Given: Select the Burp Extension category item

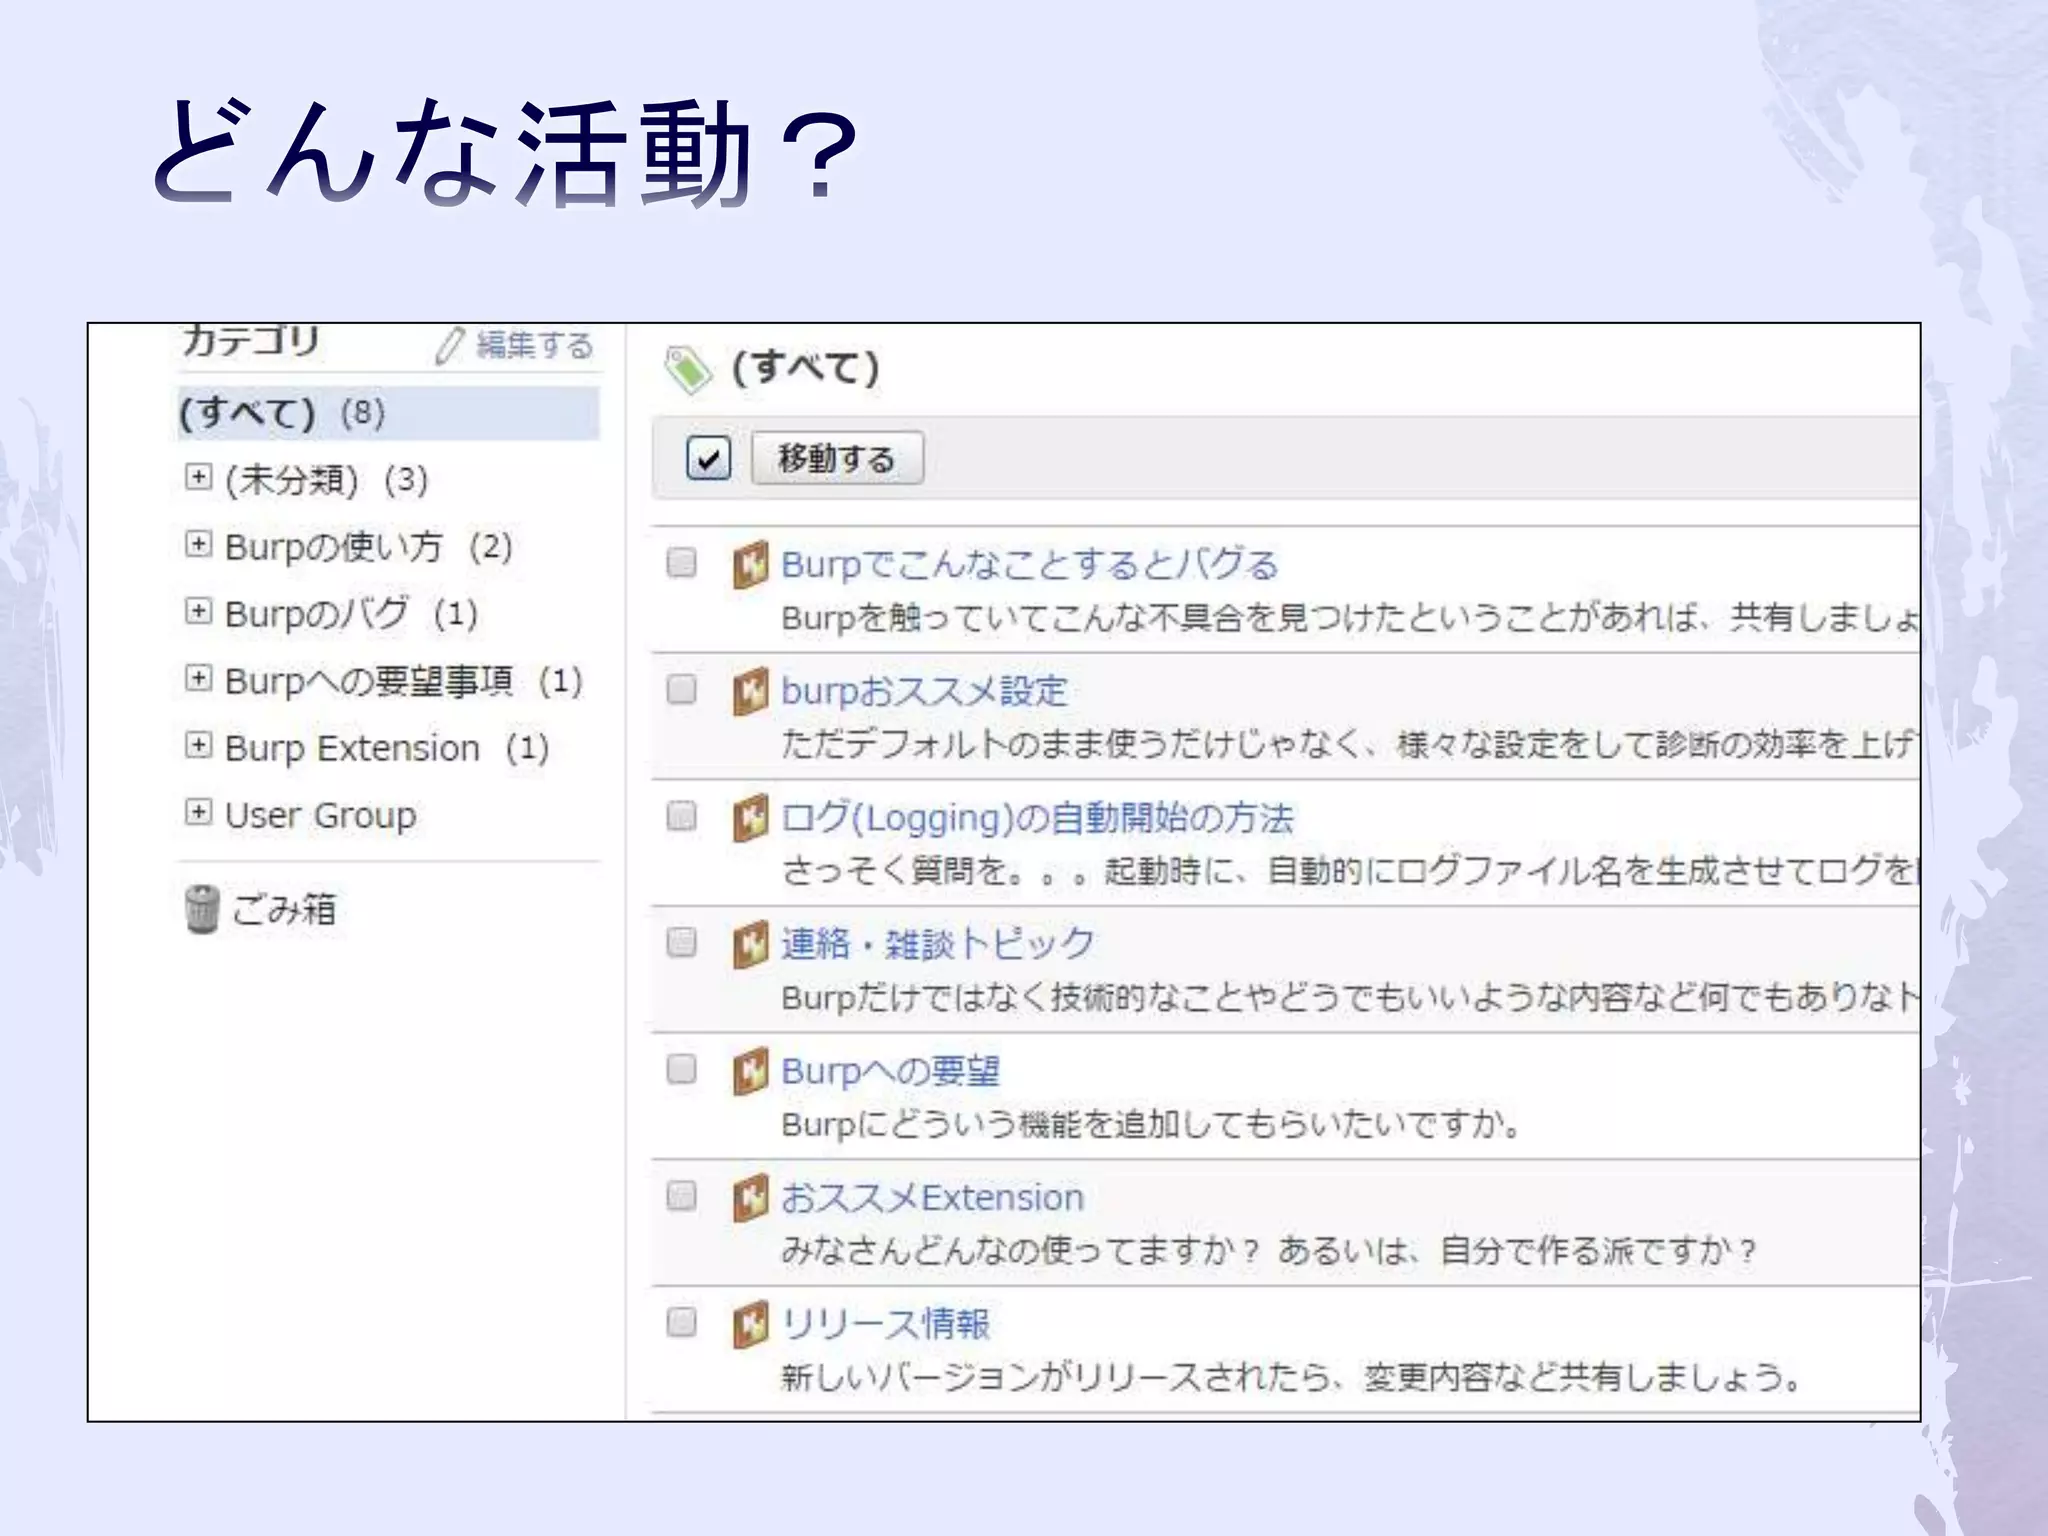Looking at the screenshot, I should (352, 748).
